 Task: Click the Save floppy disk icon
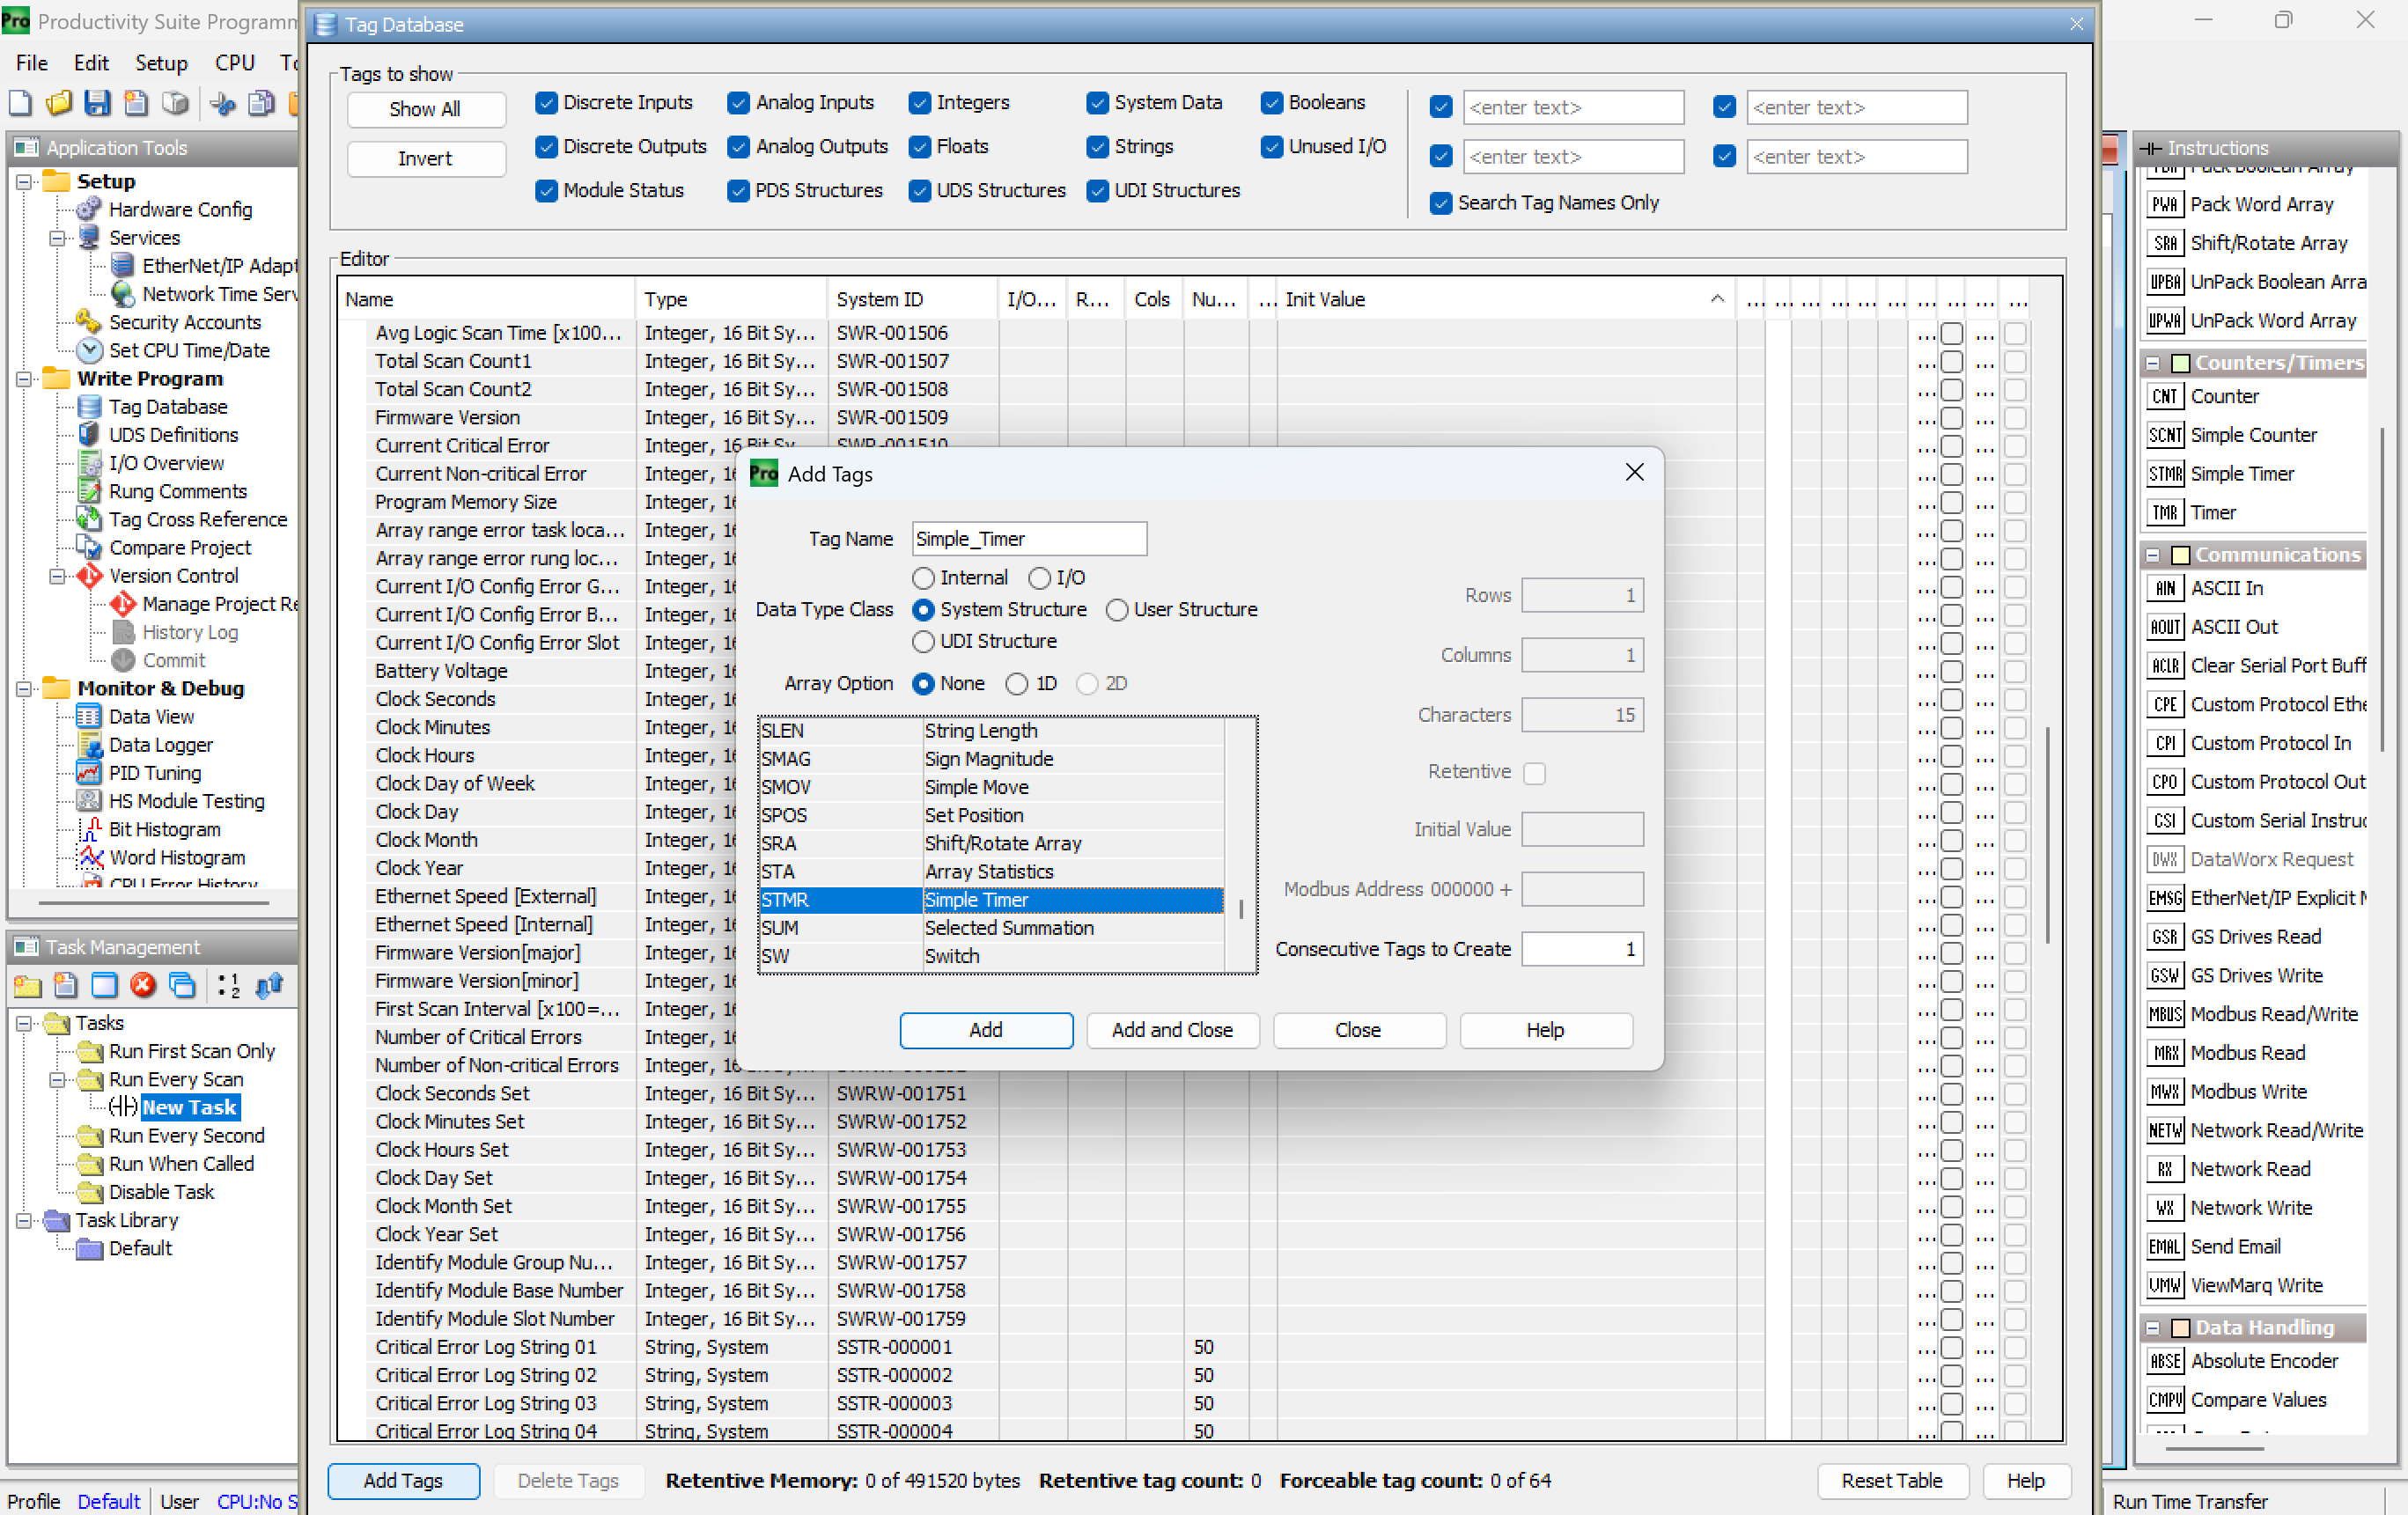97,104
